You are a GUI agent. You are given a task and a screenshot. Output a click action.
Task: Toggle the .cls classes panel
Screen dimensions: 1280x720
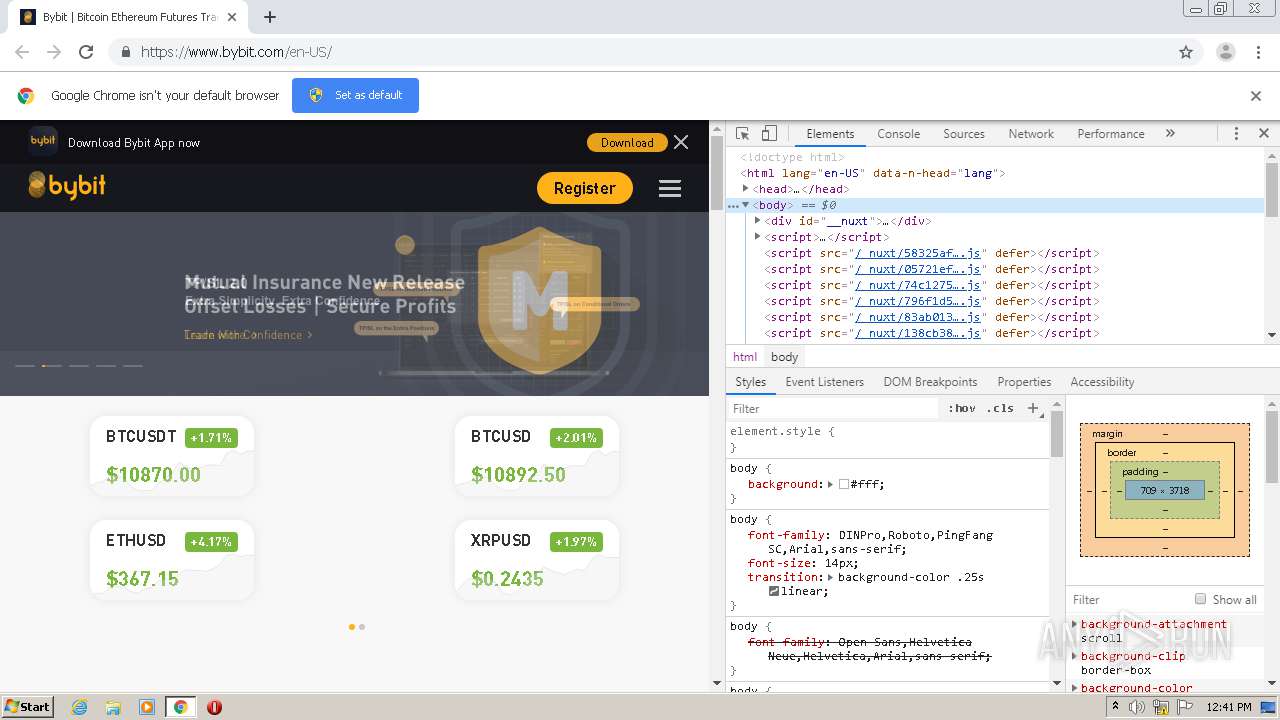point(999,408)
